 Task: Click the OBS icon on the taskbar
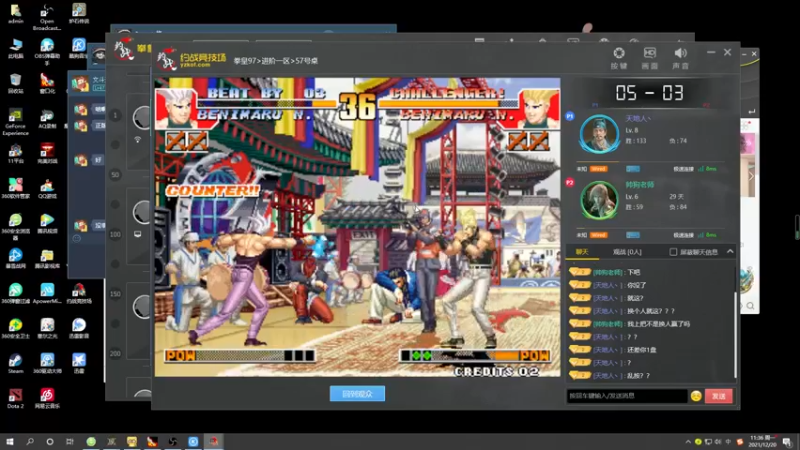tap(172, 441)
